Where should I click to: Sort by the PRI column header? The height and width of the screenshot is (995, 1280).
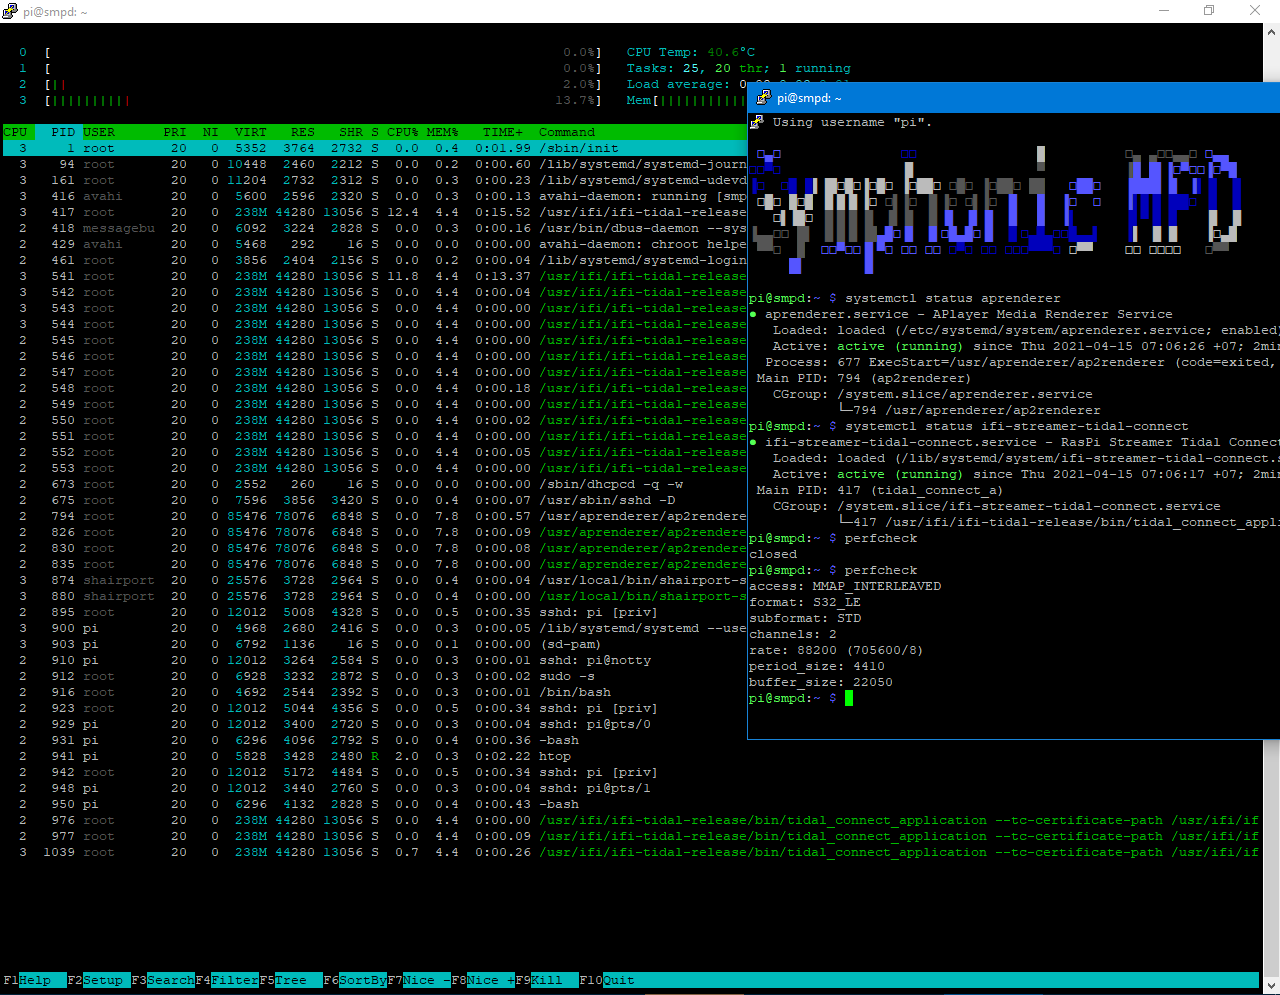175,132
